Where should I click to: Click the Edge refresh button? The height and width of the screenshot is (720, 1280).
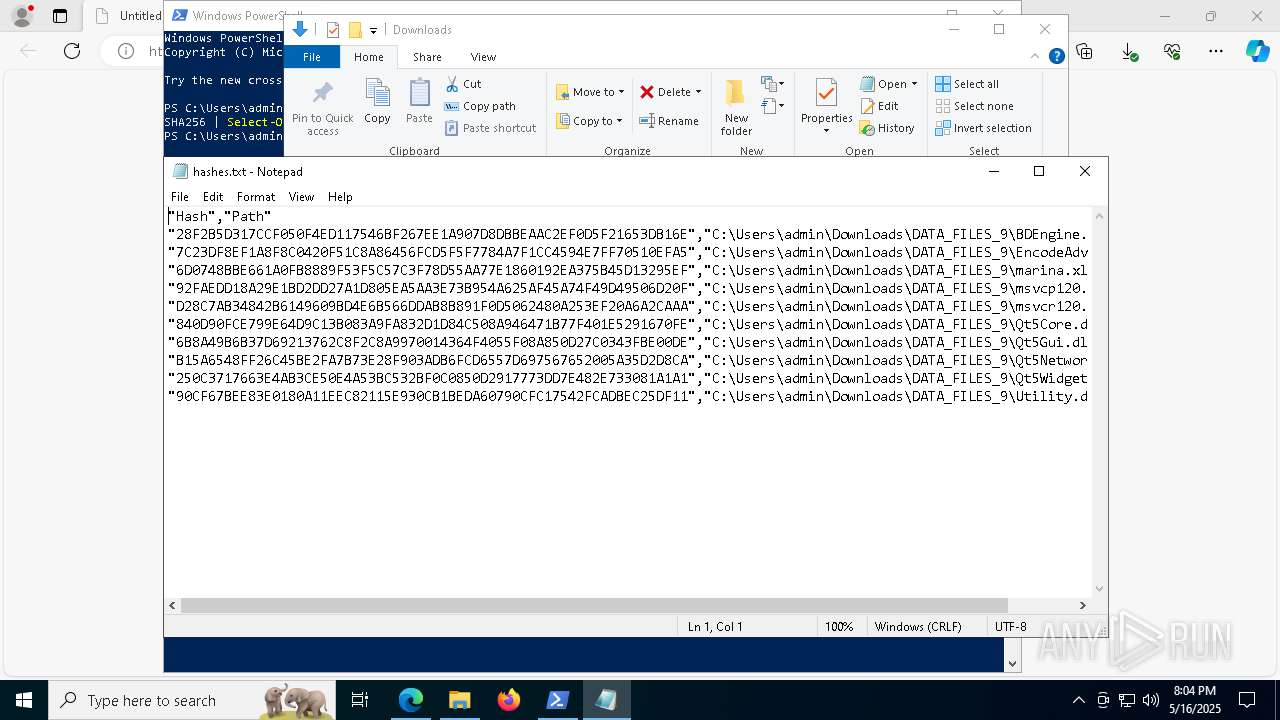(72, 51)
